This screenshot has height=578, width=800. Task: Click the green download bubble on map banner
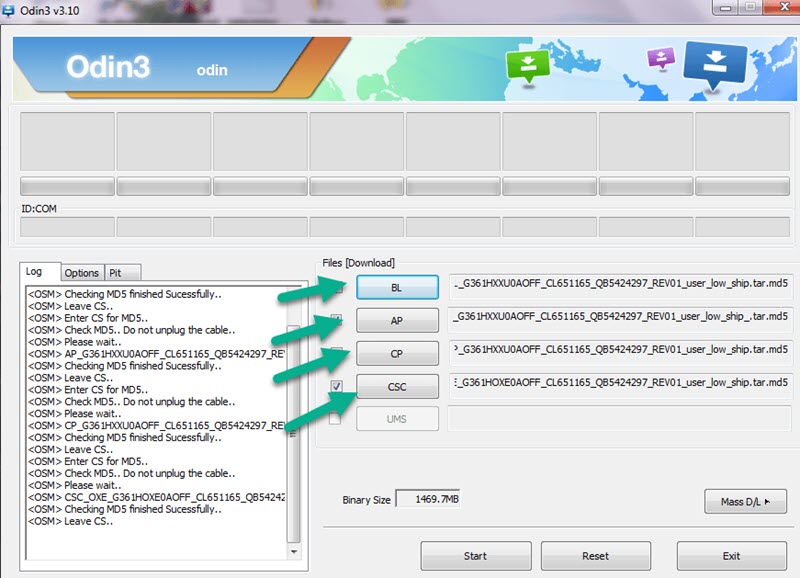pyautogui.click(x=527, y=62)
